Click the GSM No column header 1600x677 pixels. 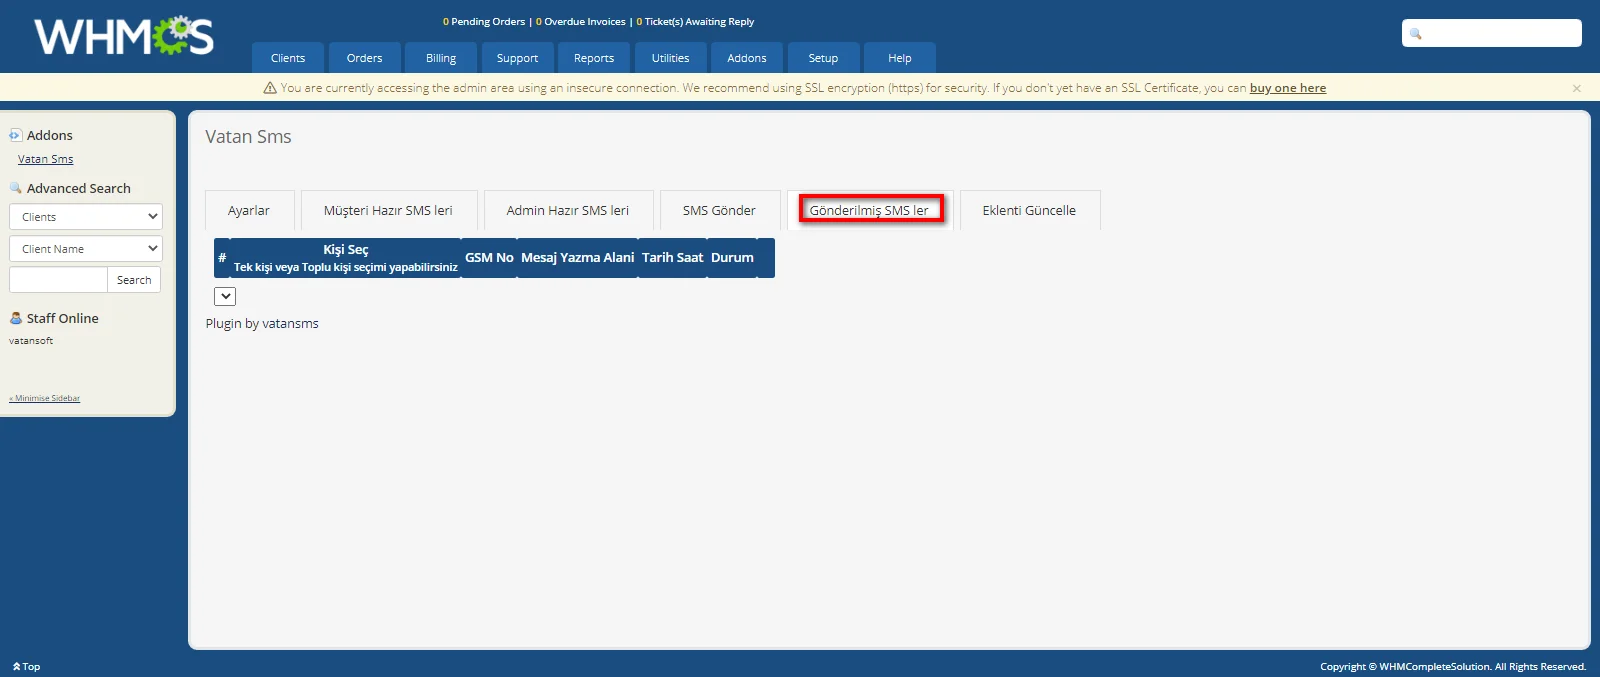pos(489,258)
